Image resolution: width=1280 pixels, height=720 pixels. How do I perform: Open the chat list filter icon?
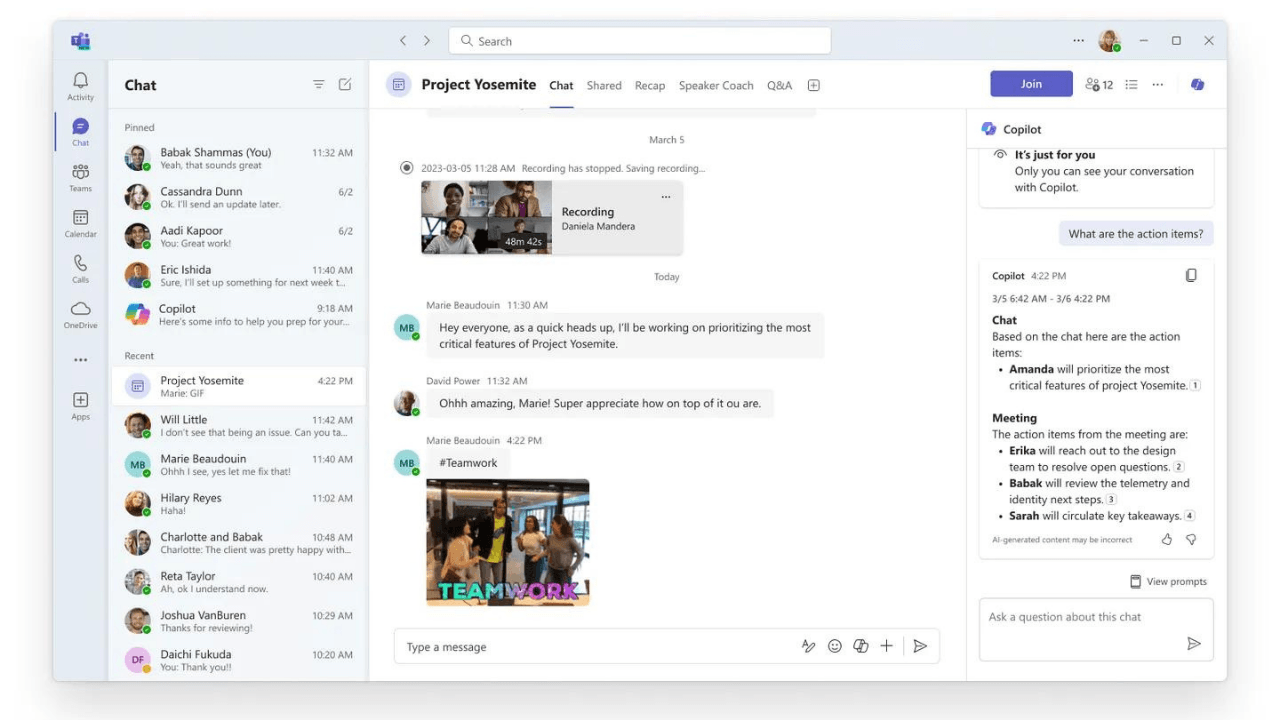[318, 85]
